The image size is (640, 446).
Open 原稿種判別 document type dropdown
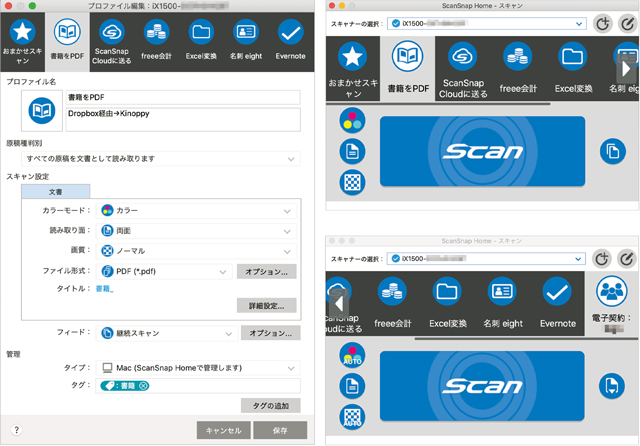pyautogui.click(x=161, y=159)
